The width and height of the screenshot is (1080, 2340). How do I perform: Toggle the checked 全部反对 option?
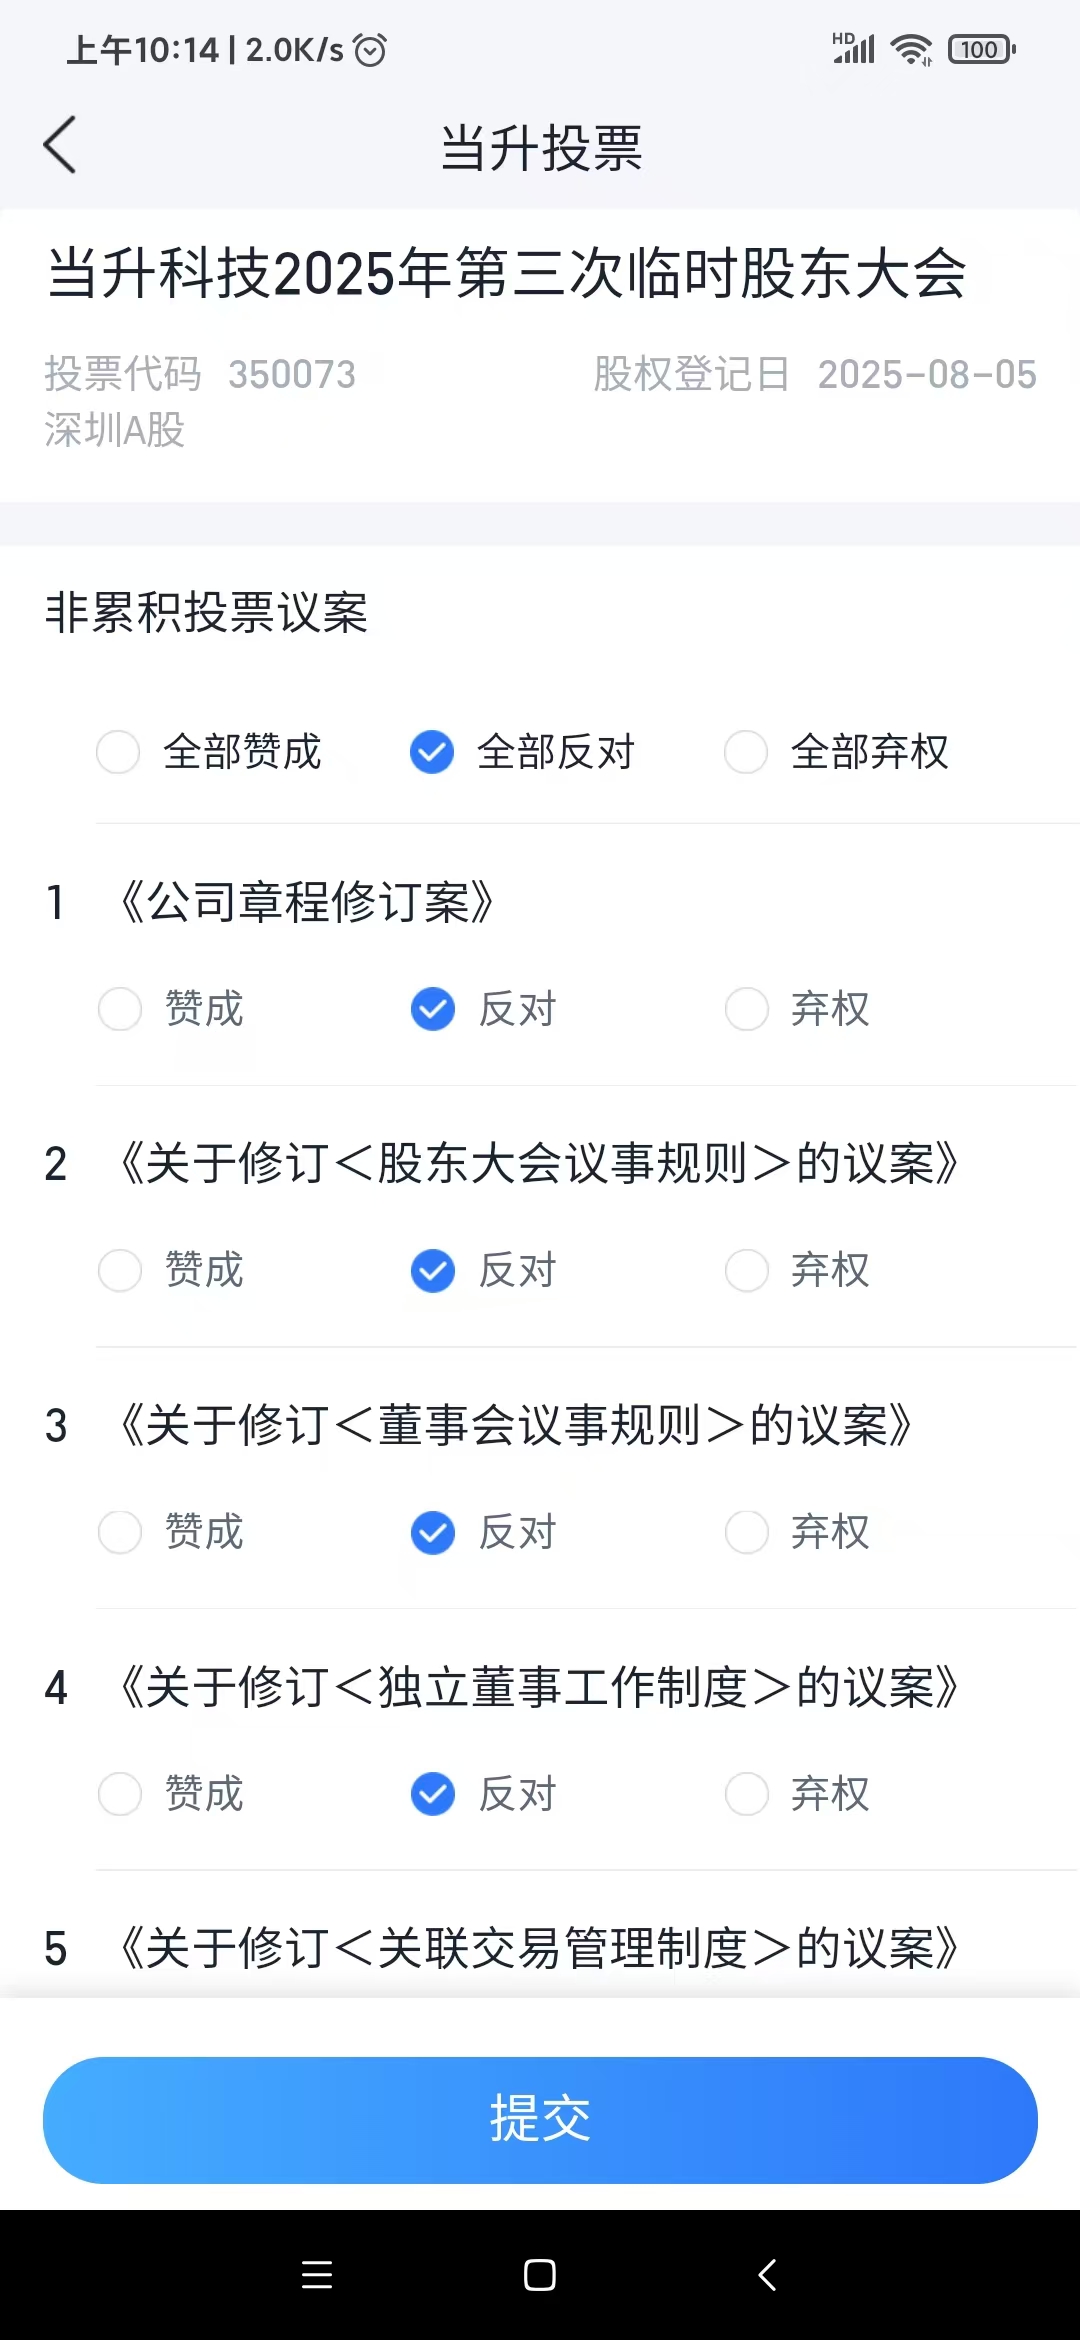tap(523, 752)
